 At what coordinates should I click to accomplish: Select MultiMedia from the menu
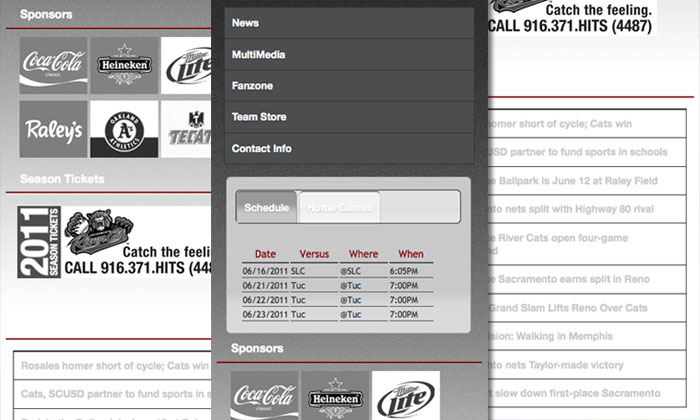(350, 54)
